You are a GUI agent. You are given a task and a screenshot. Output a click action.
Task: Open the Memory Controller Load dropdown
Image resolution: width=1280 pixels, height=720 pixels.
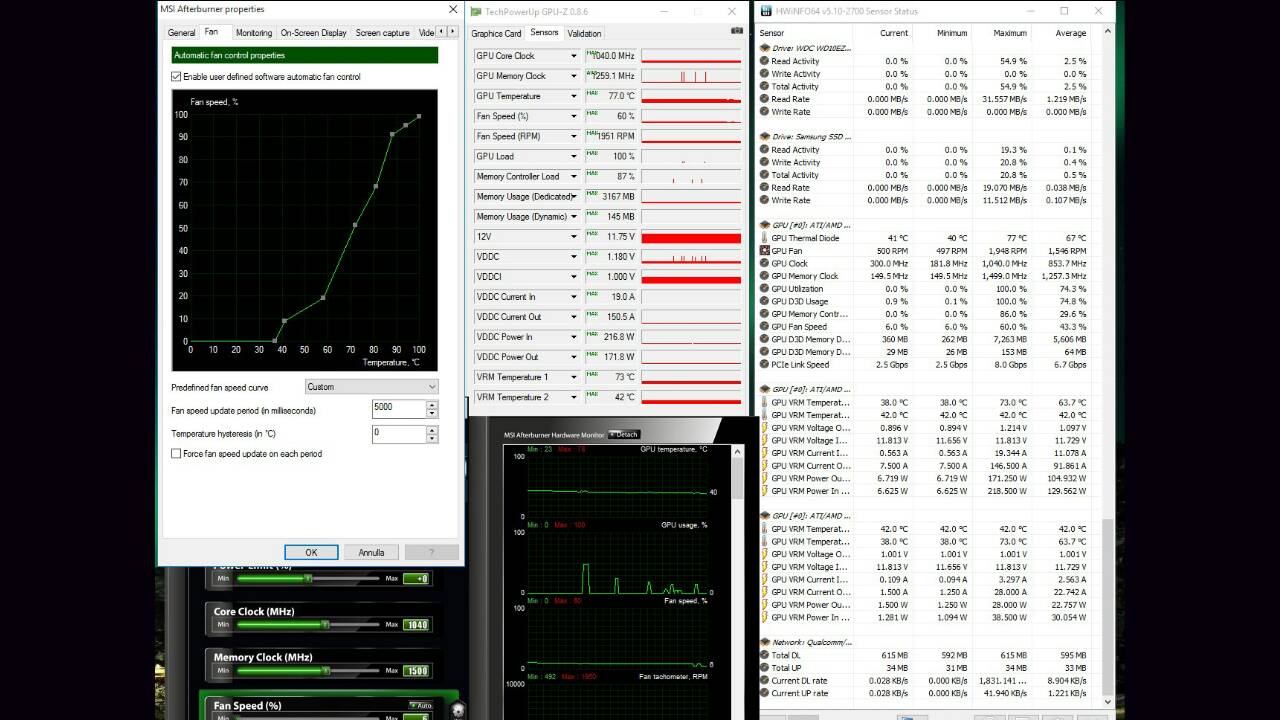pyautogui.click(x=573, y=176)
